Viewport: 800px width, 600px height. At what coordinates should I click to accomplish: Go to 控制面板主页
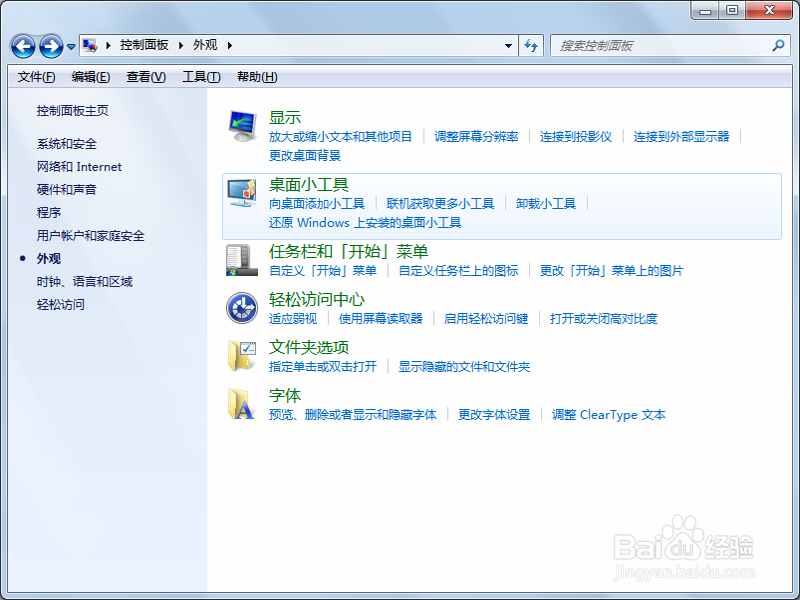pyautogui.click(x=72, y=111)
